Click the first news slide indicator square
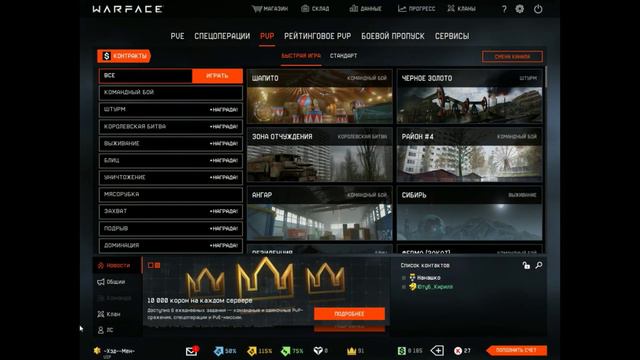 point(151,266)
